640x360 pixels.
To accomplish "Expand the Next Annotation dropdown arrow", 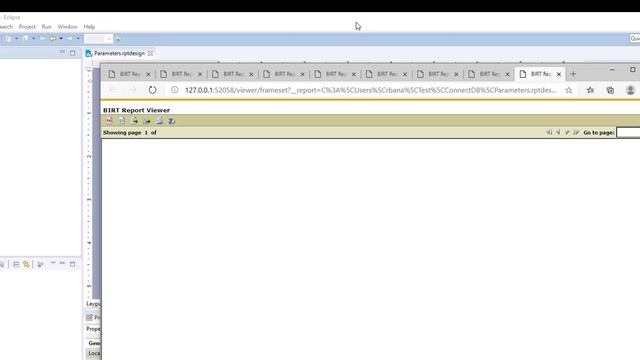I will (x=16, y=38).
